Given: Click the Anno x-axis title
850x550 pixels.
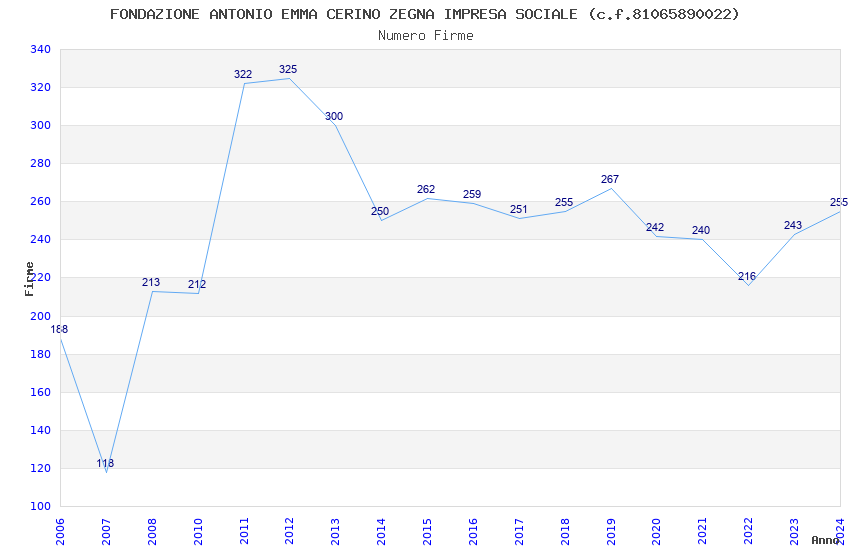Looking at the screenshot, I should tap(825, 540).
